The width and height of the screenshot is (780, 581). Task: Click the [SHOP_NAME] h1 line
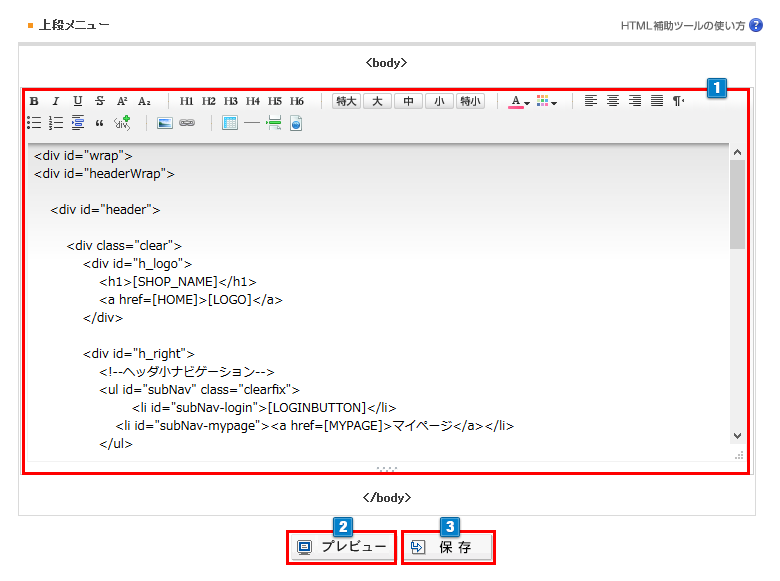click(178, 282)
